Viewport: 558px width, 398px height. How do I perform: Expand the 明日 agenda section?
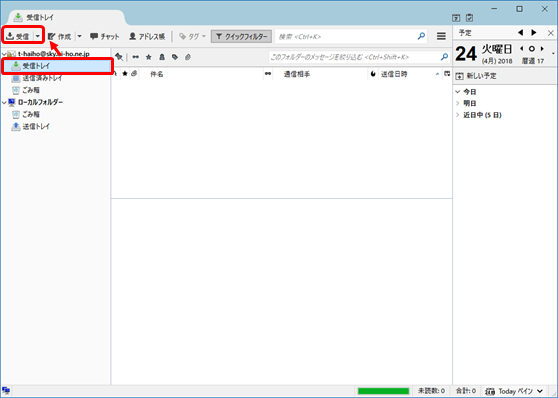458,103
